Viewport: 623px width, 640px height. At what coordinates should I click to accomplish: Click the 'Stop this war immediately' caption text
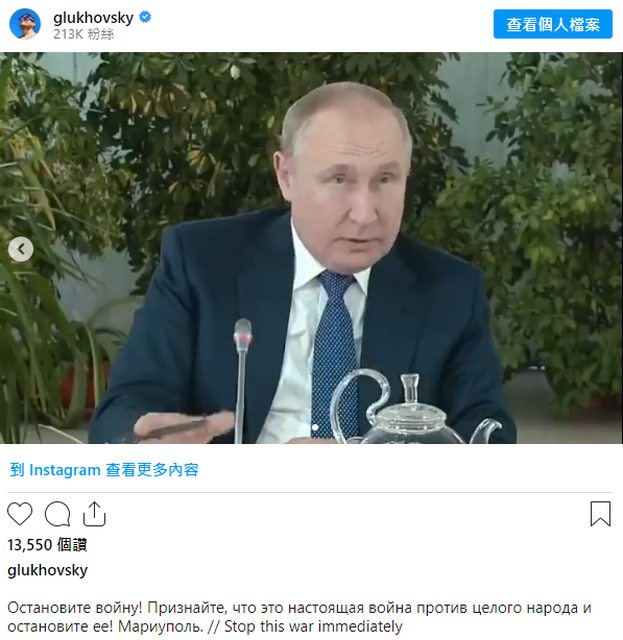[313, 626]
